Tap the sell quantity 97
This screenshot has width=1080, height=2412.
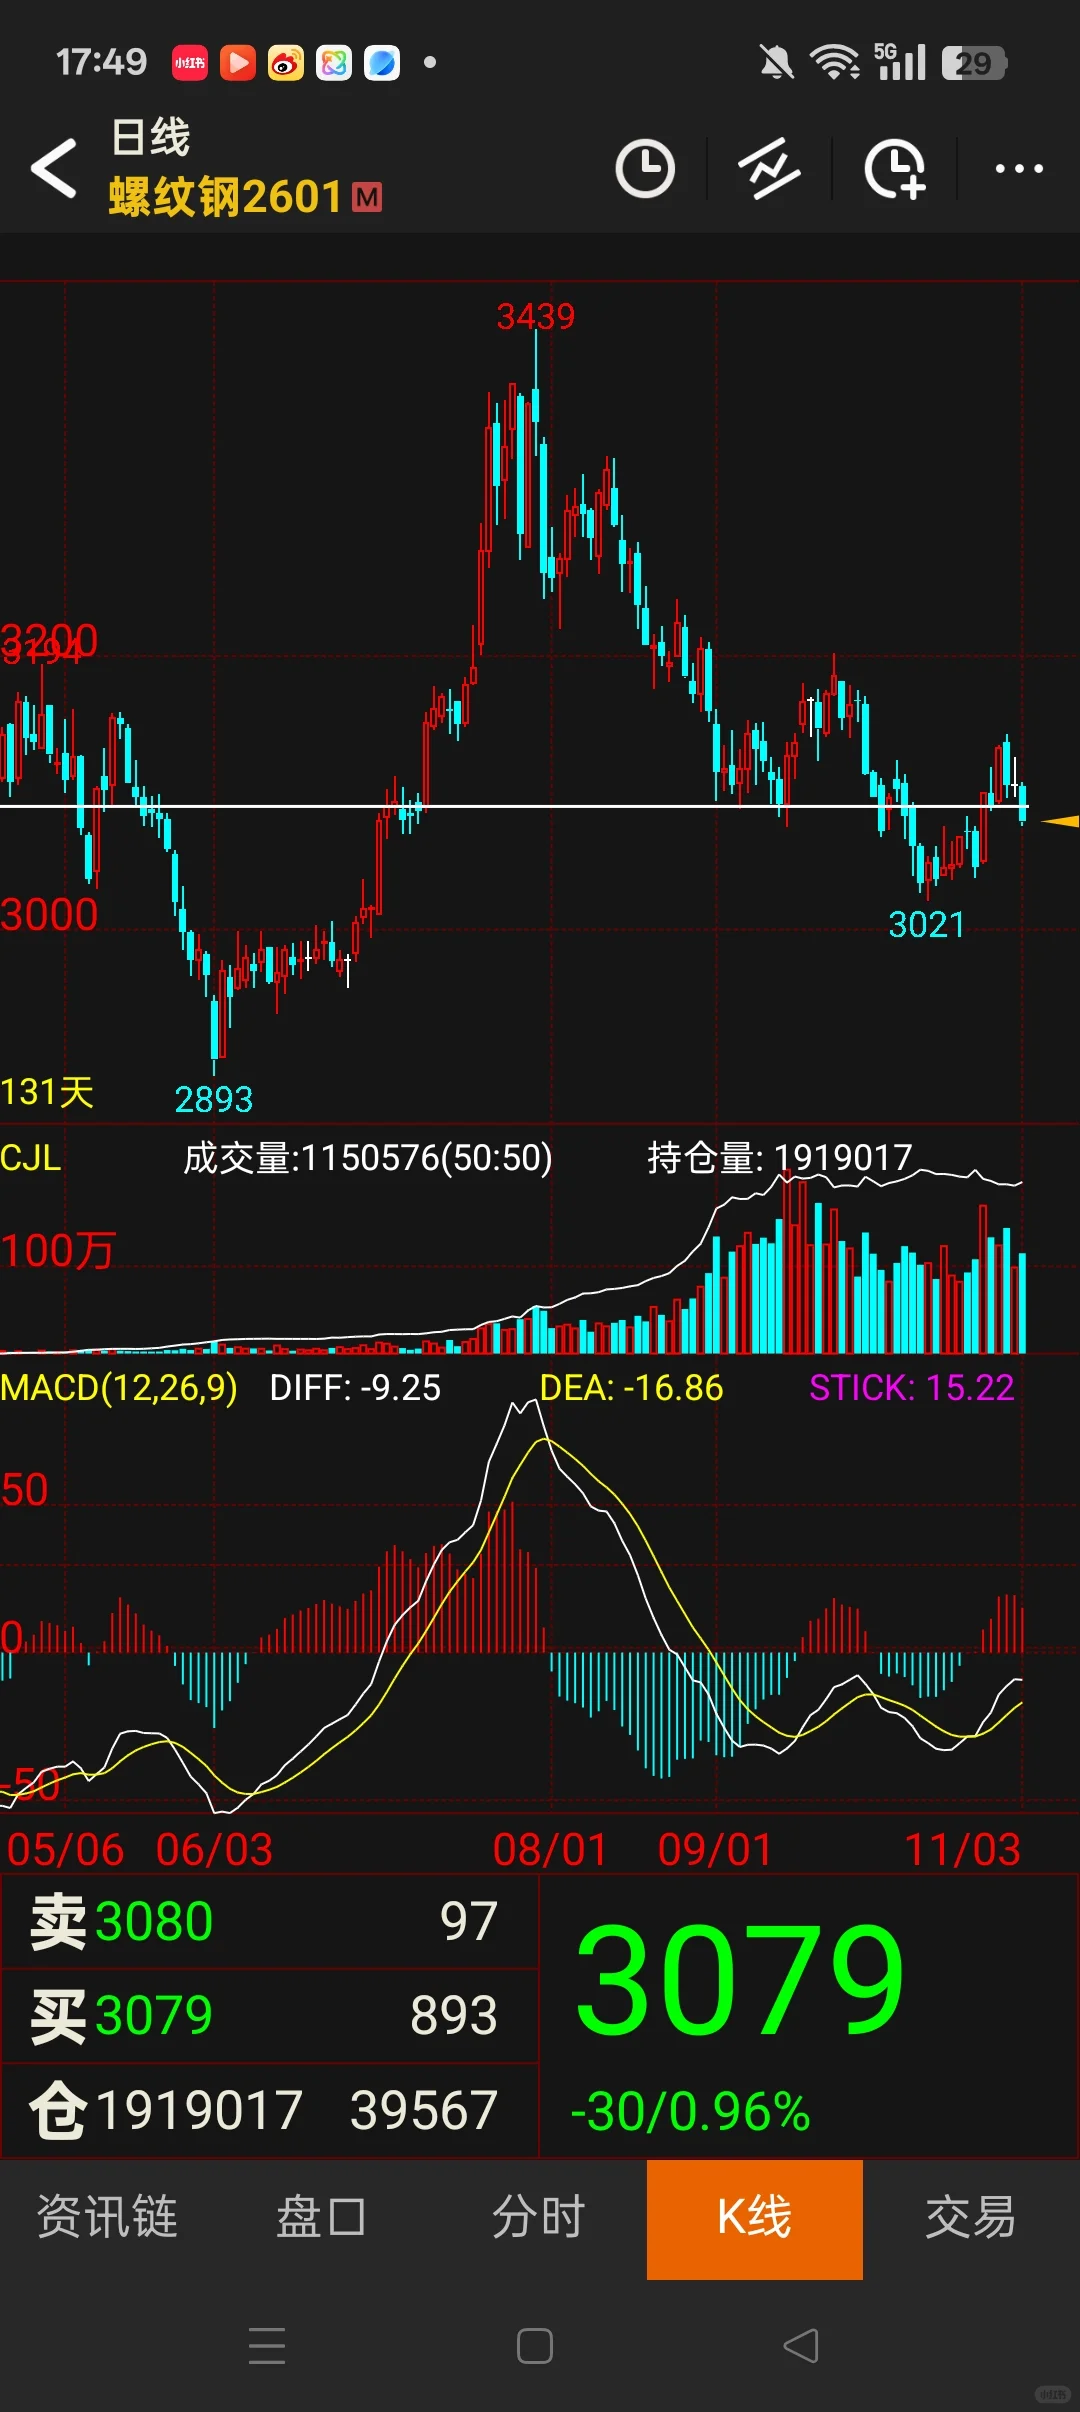(468, 1921)
